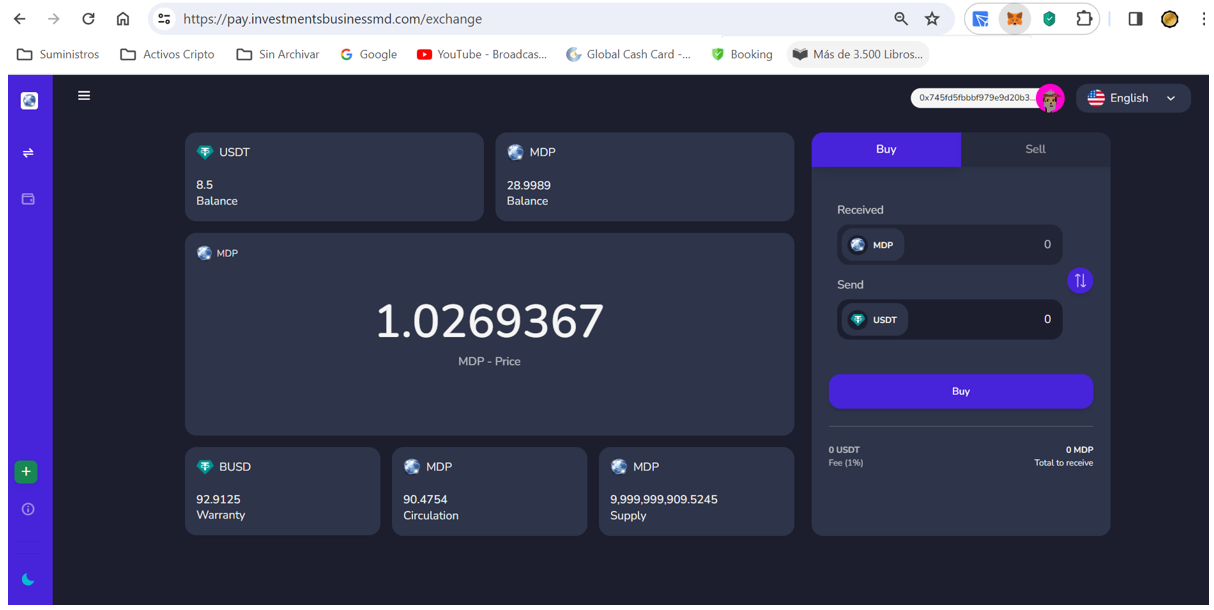Click the user avatar next to wallet address
Screen dimensions: 1214x610
tap(1049, 98)
